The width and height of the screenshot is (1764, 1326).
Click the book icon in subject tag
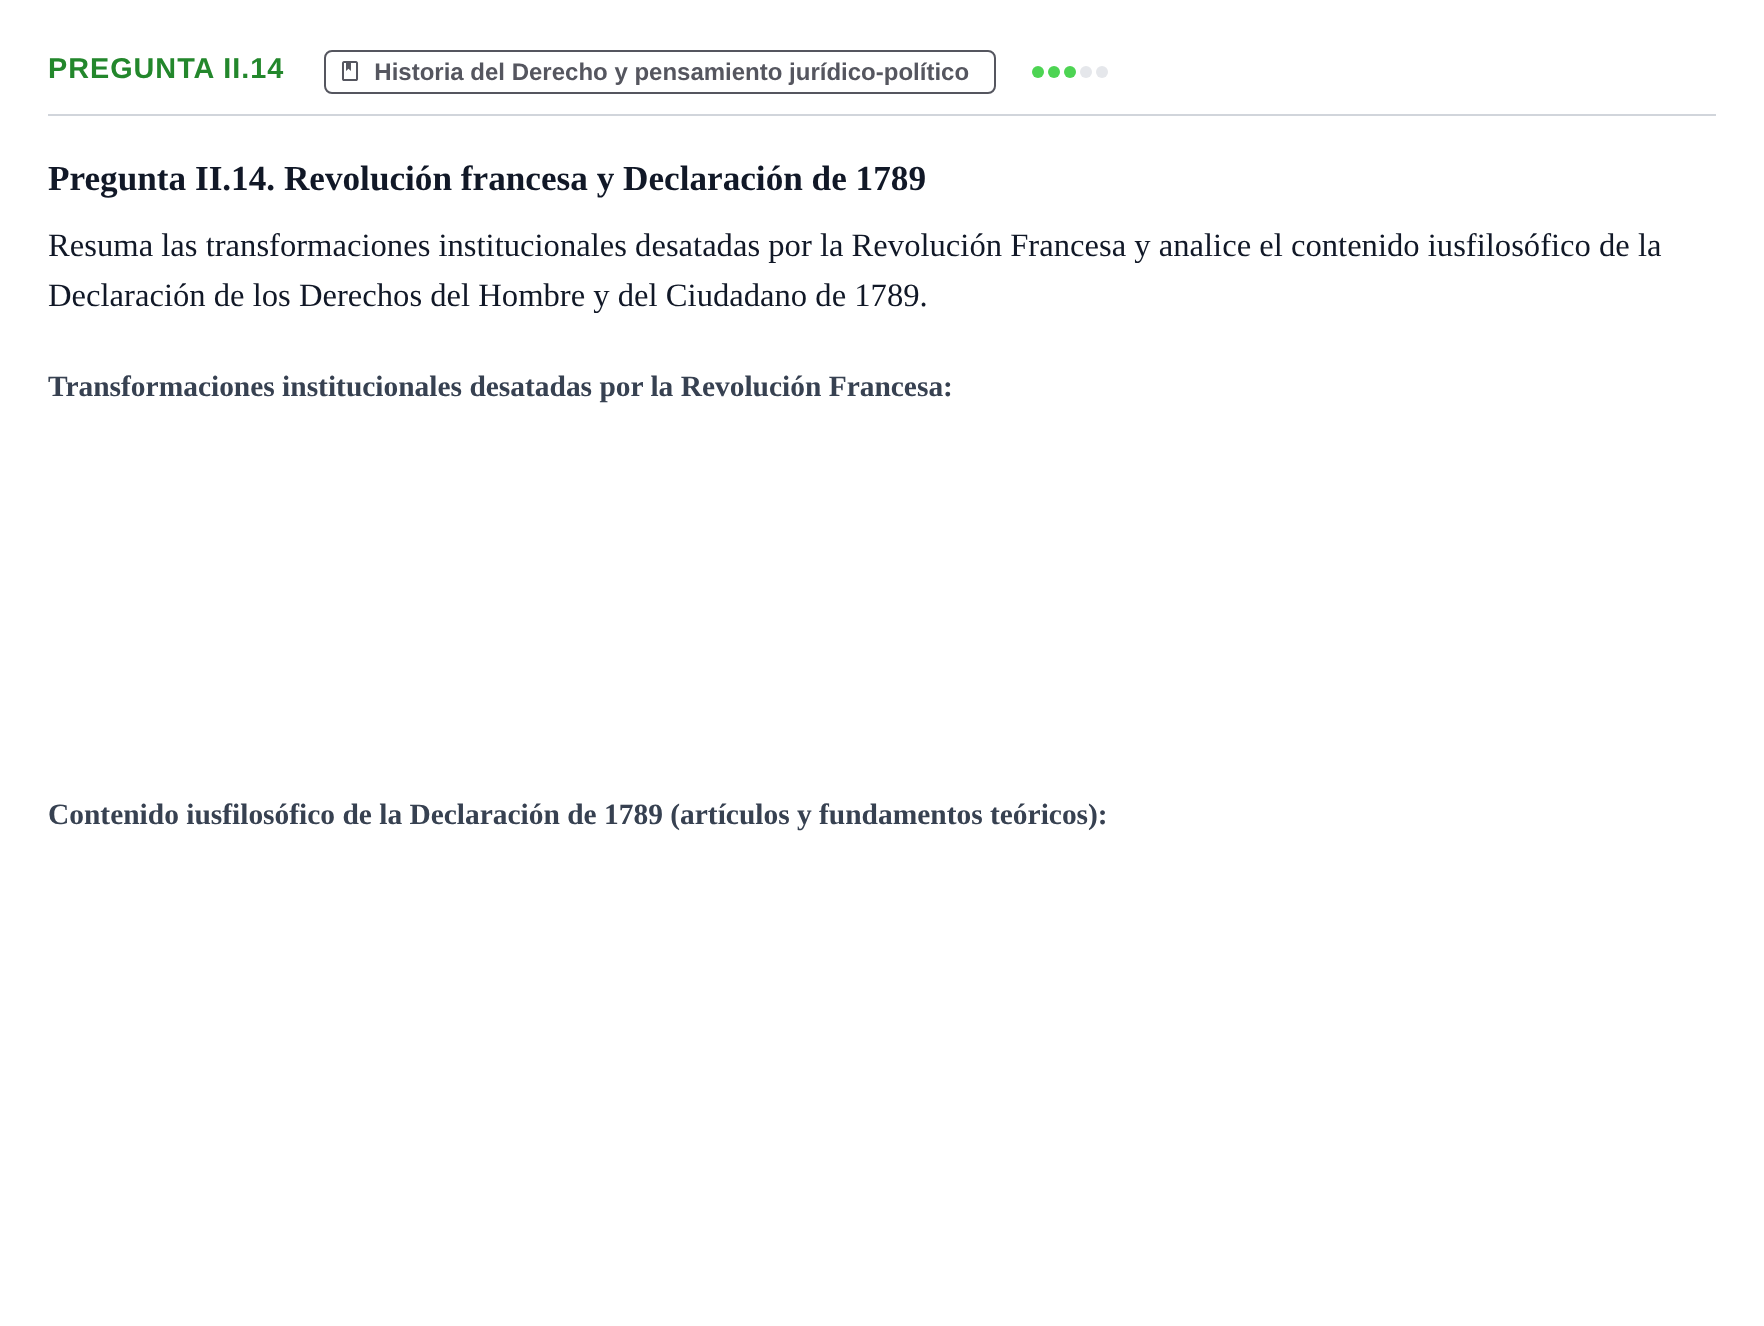coord(350,71)
